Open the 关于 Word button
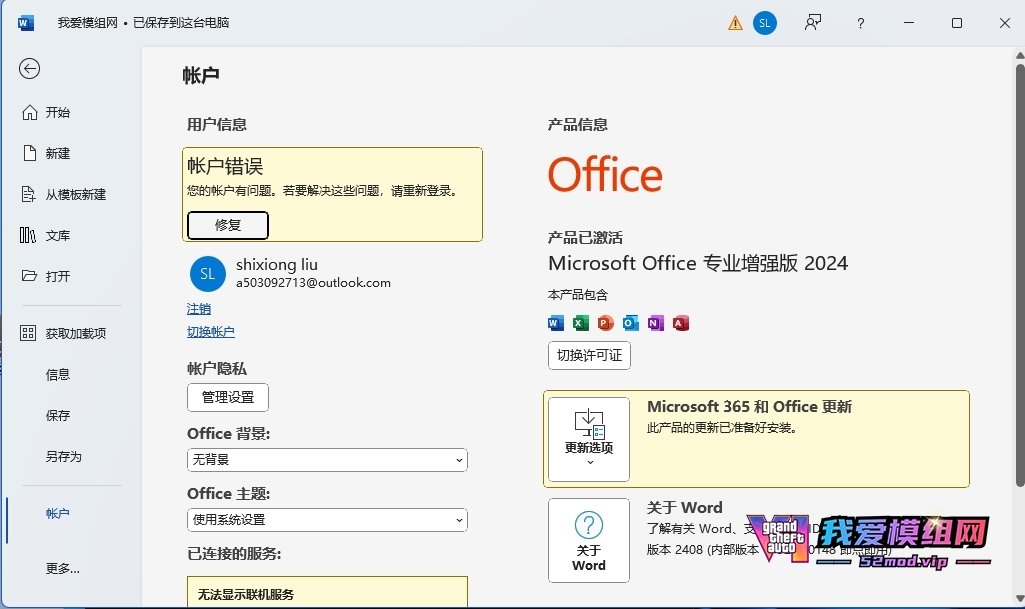Viewport: 1025px width, 609px height. point(589,540)
